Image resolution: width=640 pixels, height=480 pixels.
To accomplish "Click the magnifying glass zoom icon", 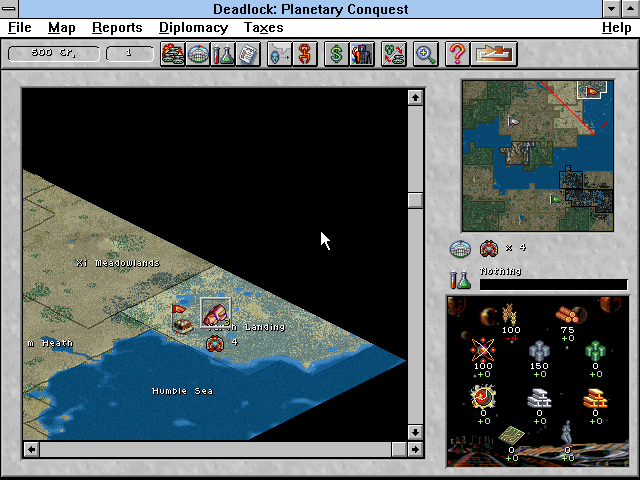I will point(426,53).
